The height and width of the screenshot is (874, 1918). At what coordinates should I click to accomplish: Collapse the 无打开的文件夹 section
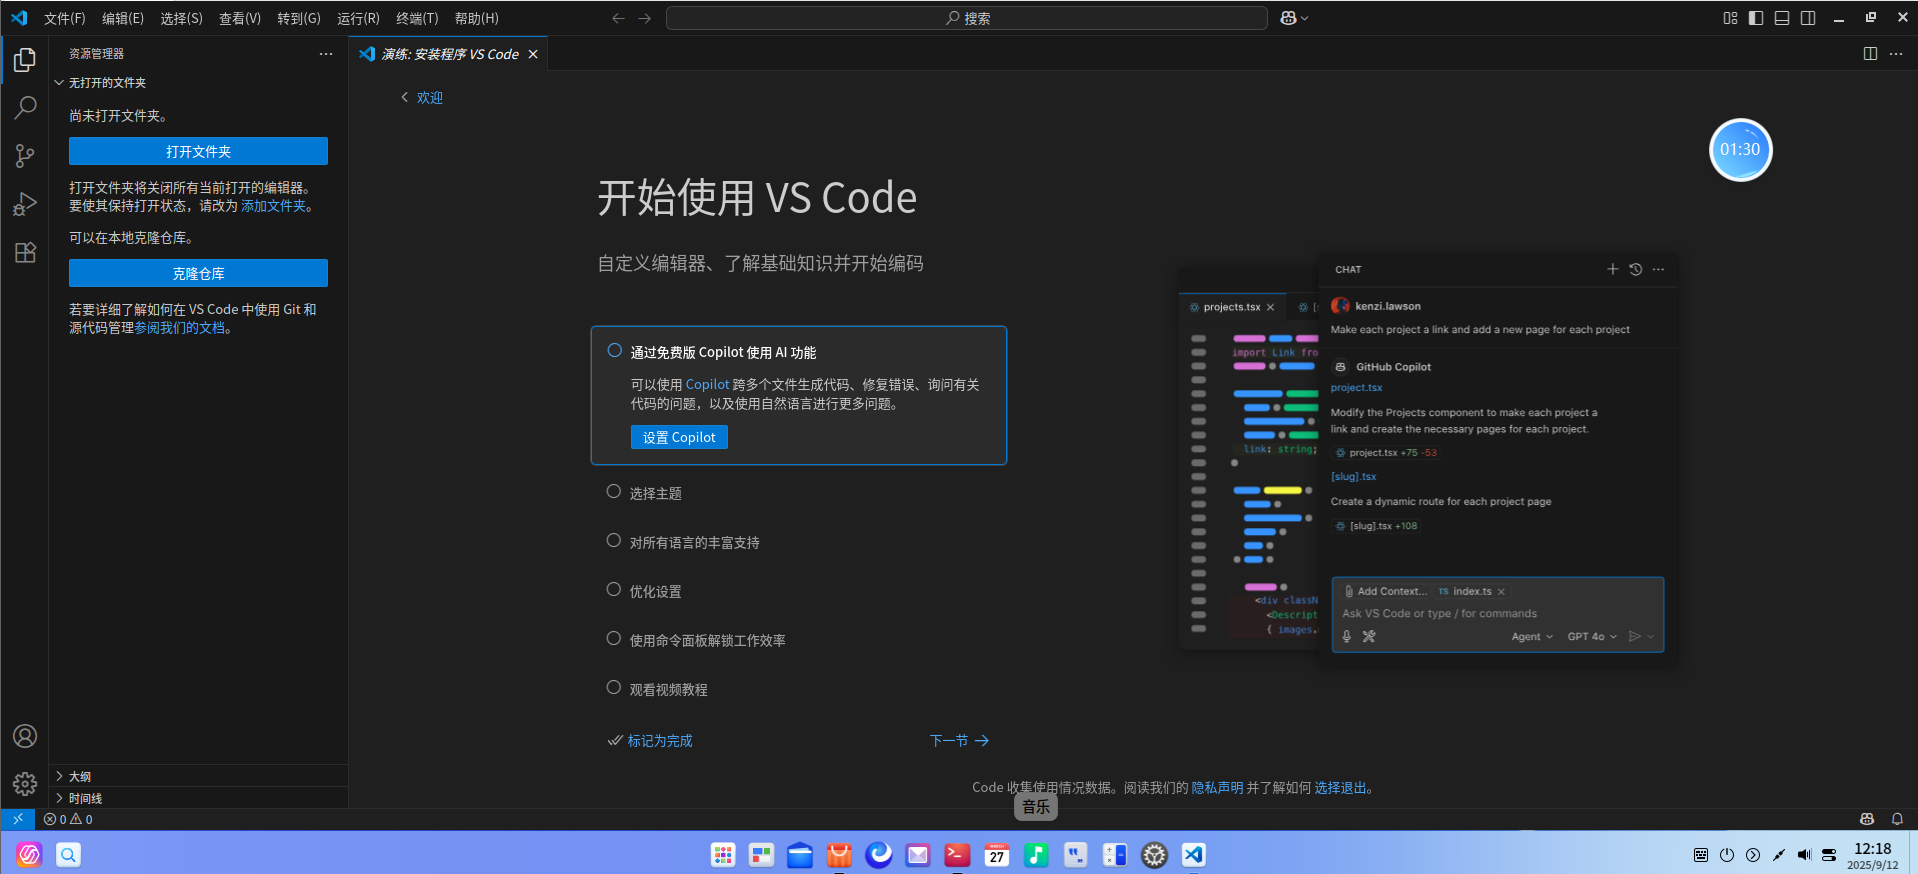[198, 83]
